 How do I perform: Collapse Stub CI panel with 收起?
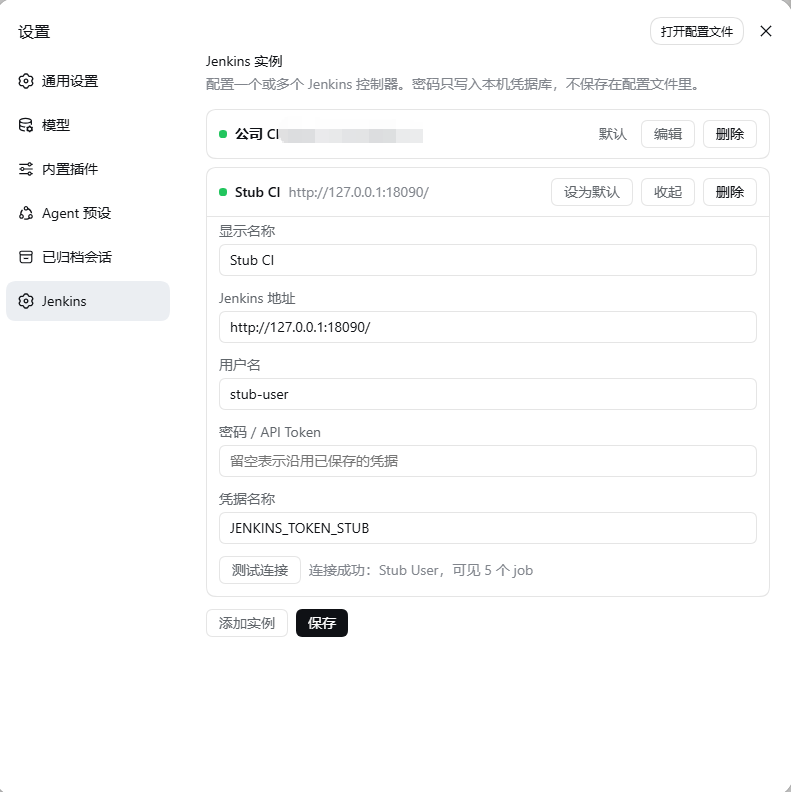[668, 192]
